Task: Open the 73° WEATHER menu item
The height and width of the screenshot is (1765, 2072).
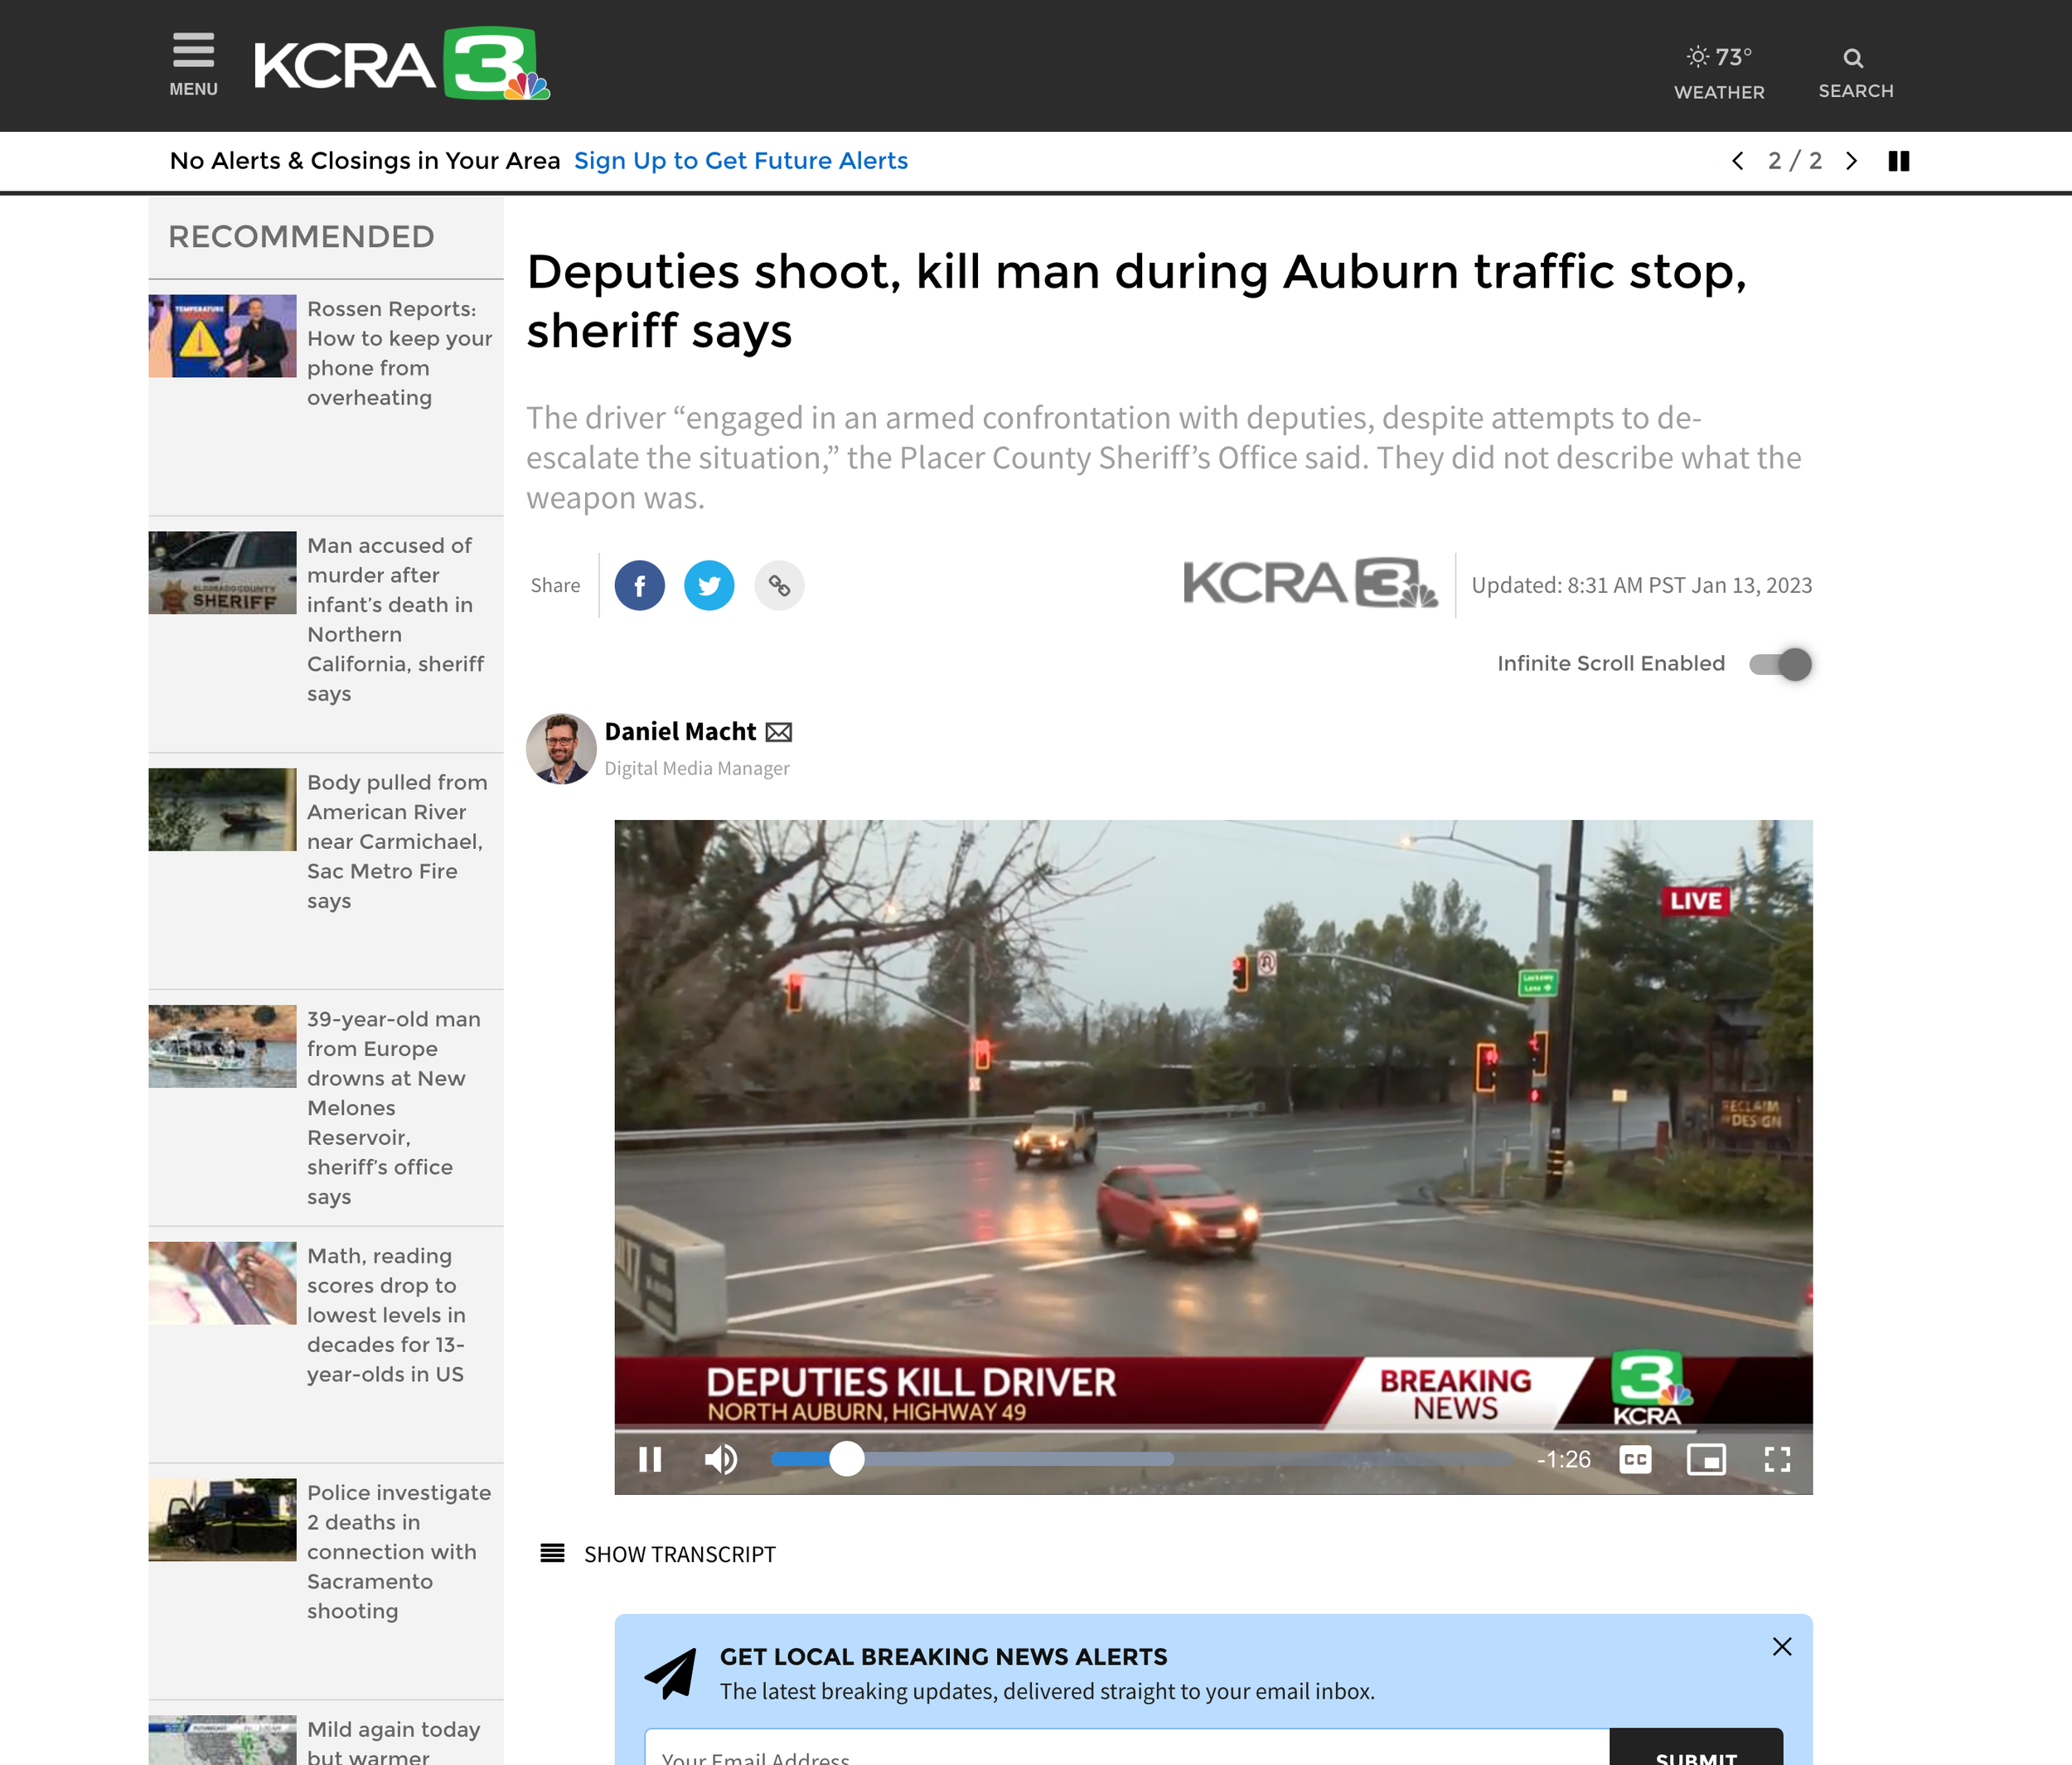Action: point(1719,73)
